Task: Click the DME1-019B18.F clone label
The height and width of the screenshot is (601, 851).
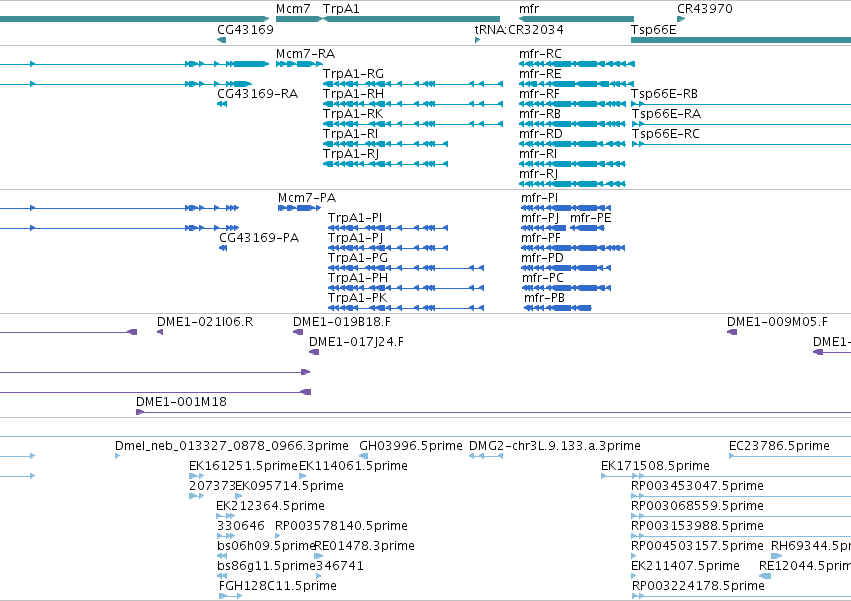Action: point(342,322)
